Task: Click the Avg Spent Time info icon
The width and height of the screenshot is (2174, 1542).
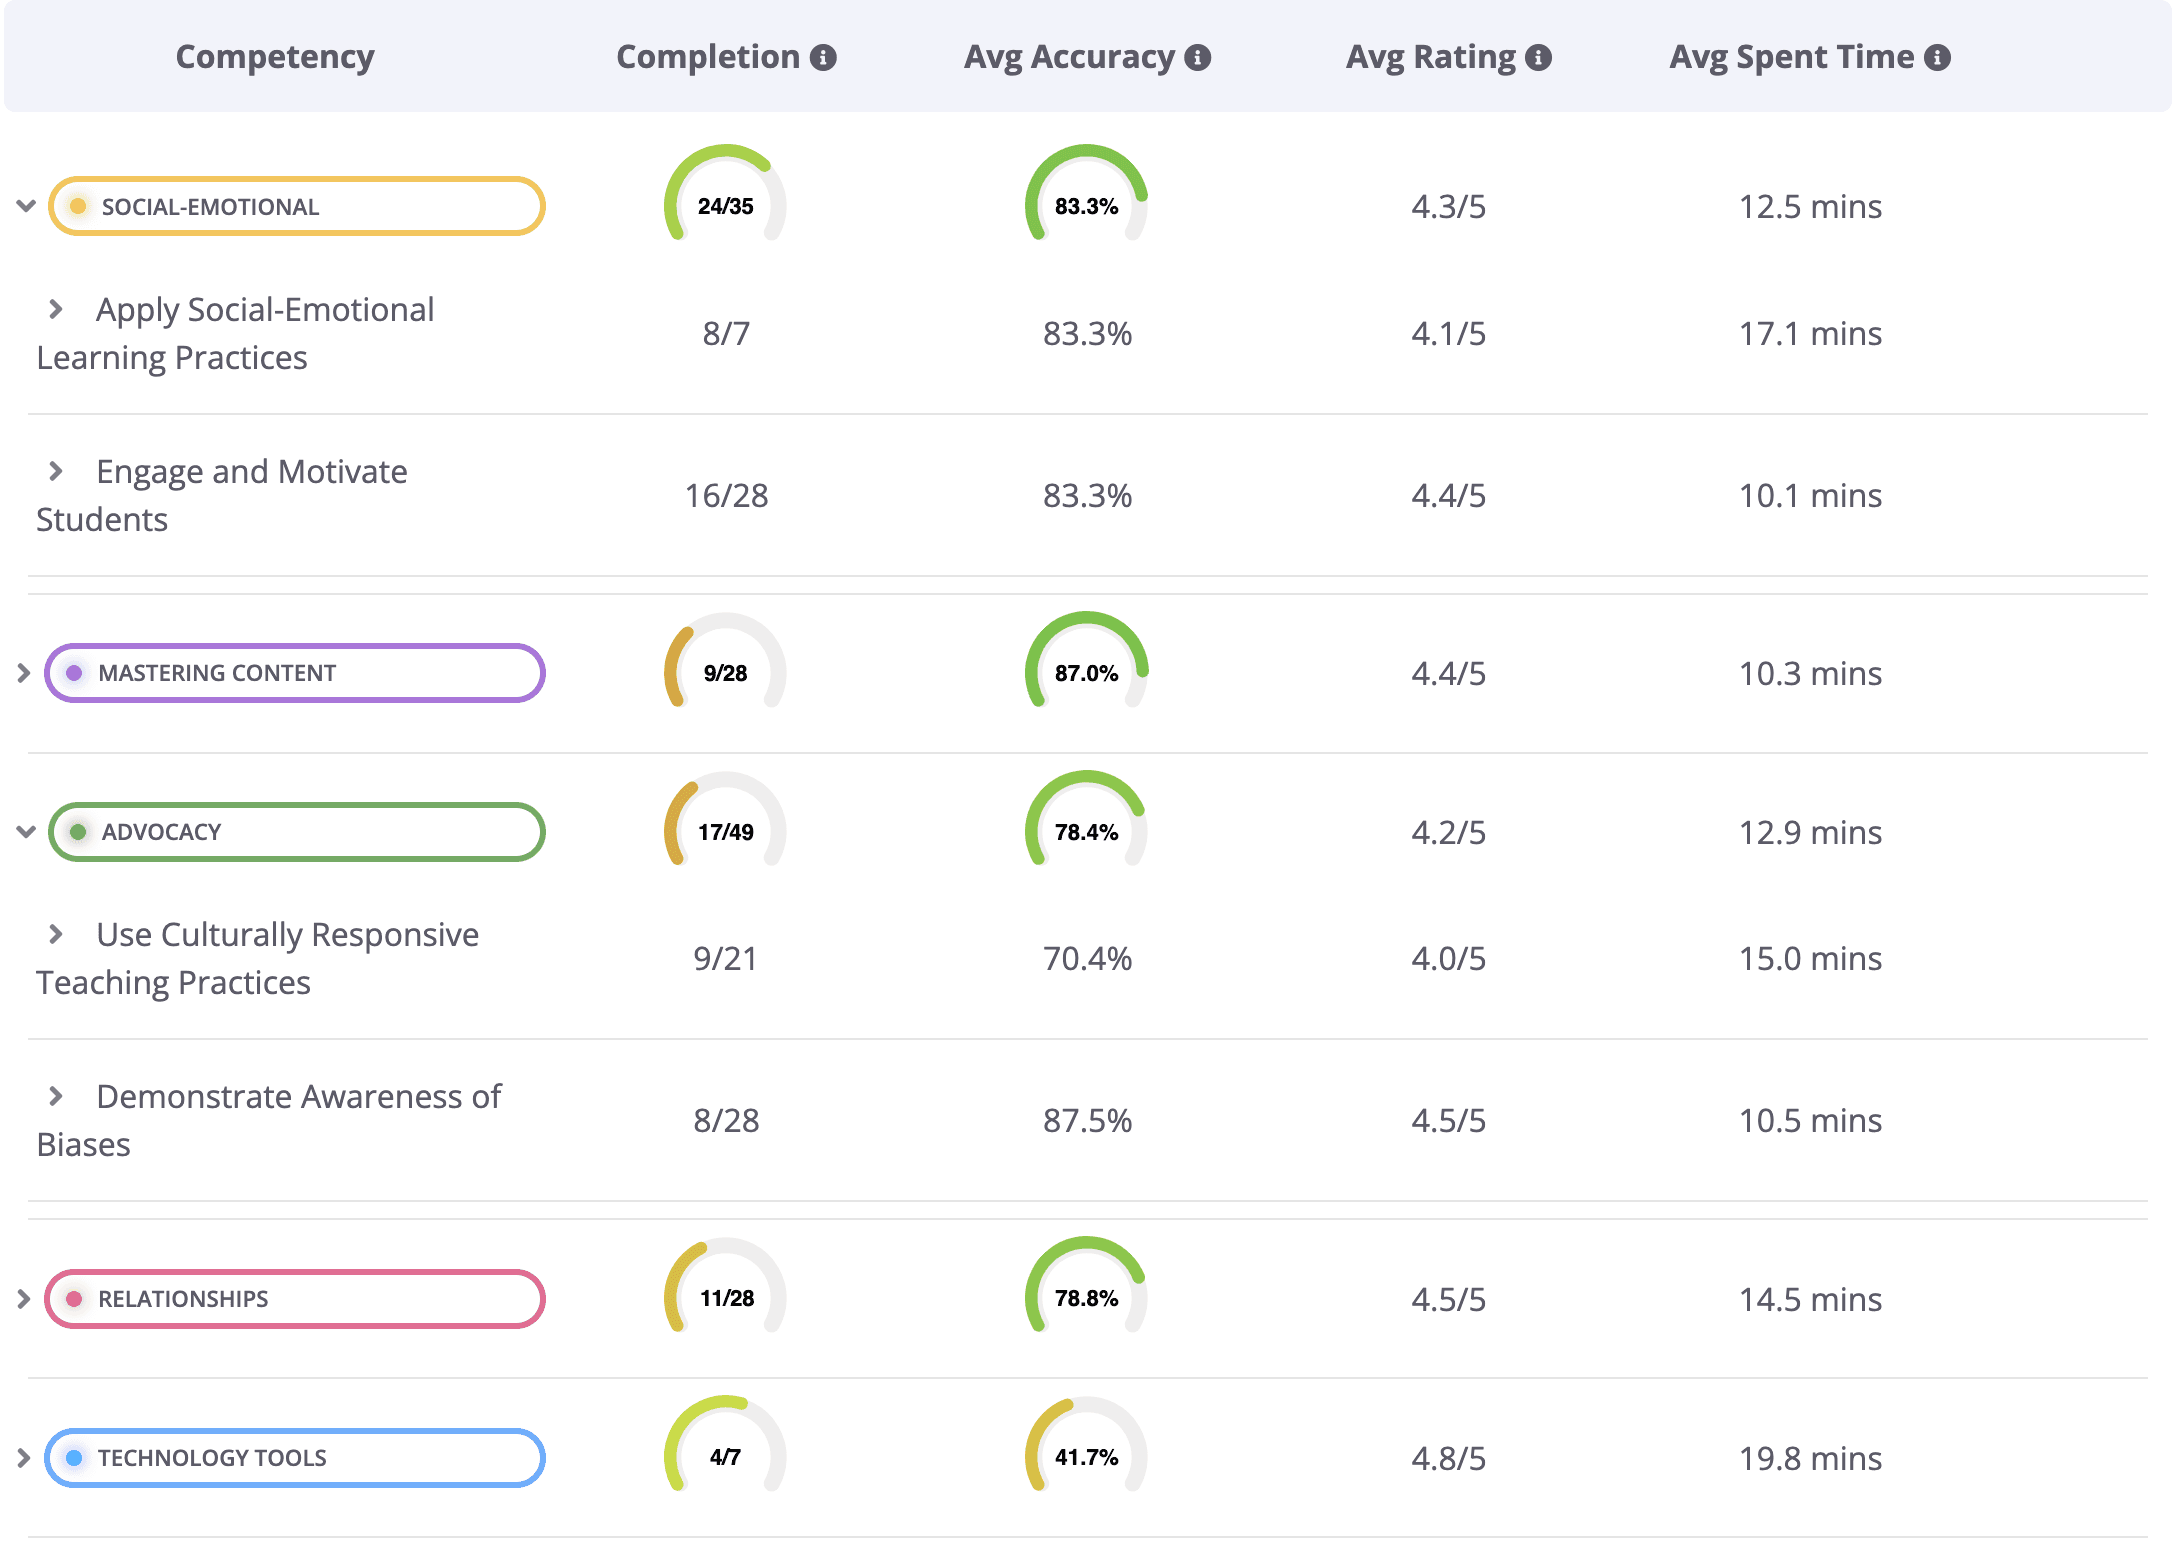Action: coord(1937,58)
